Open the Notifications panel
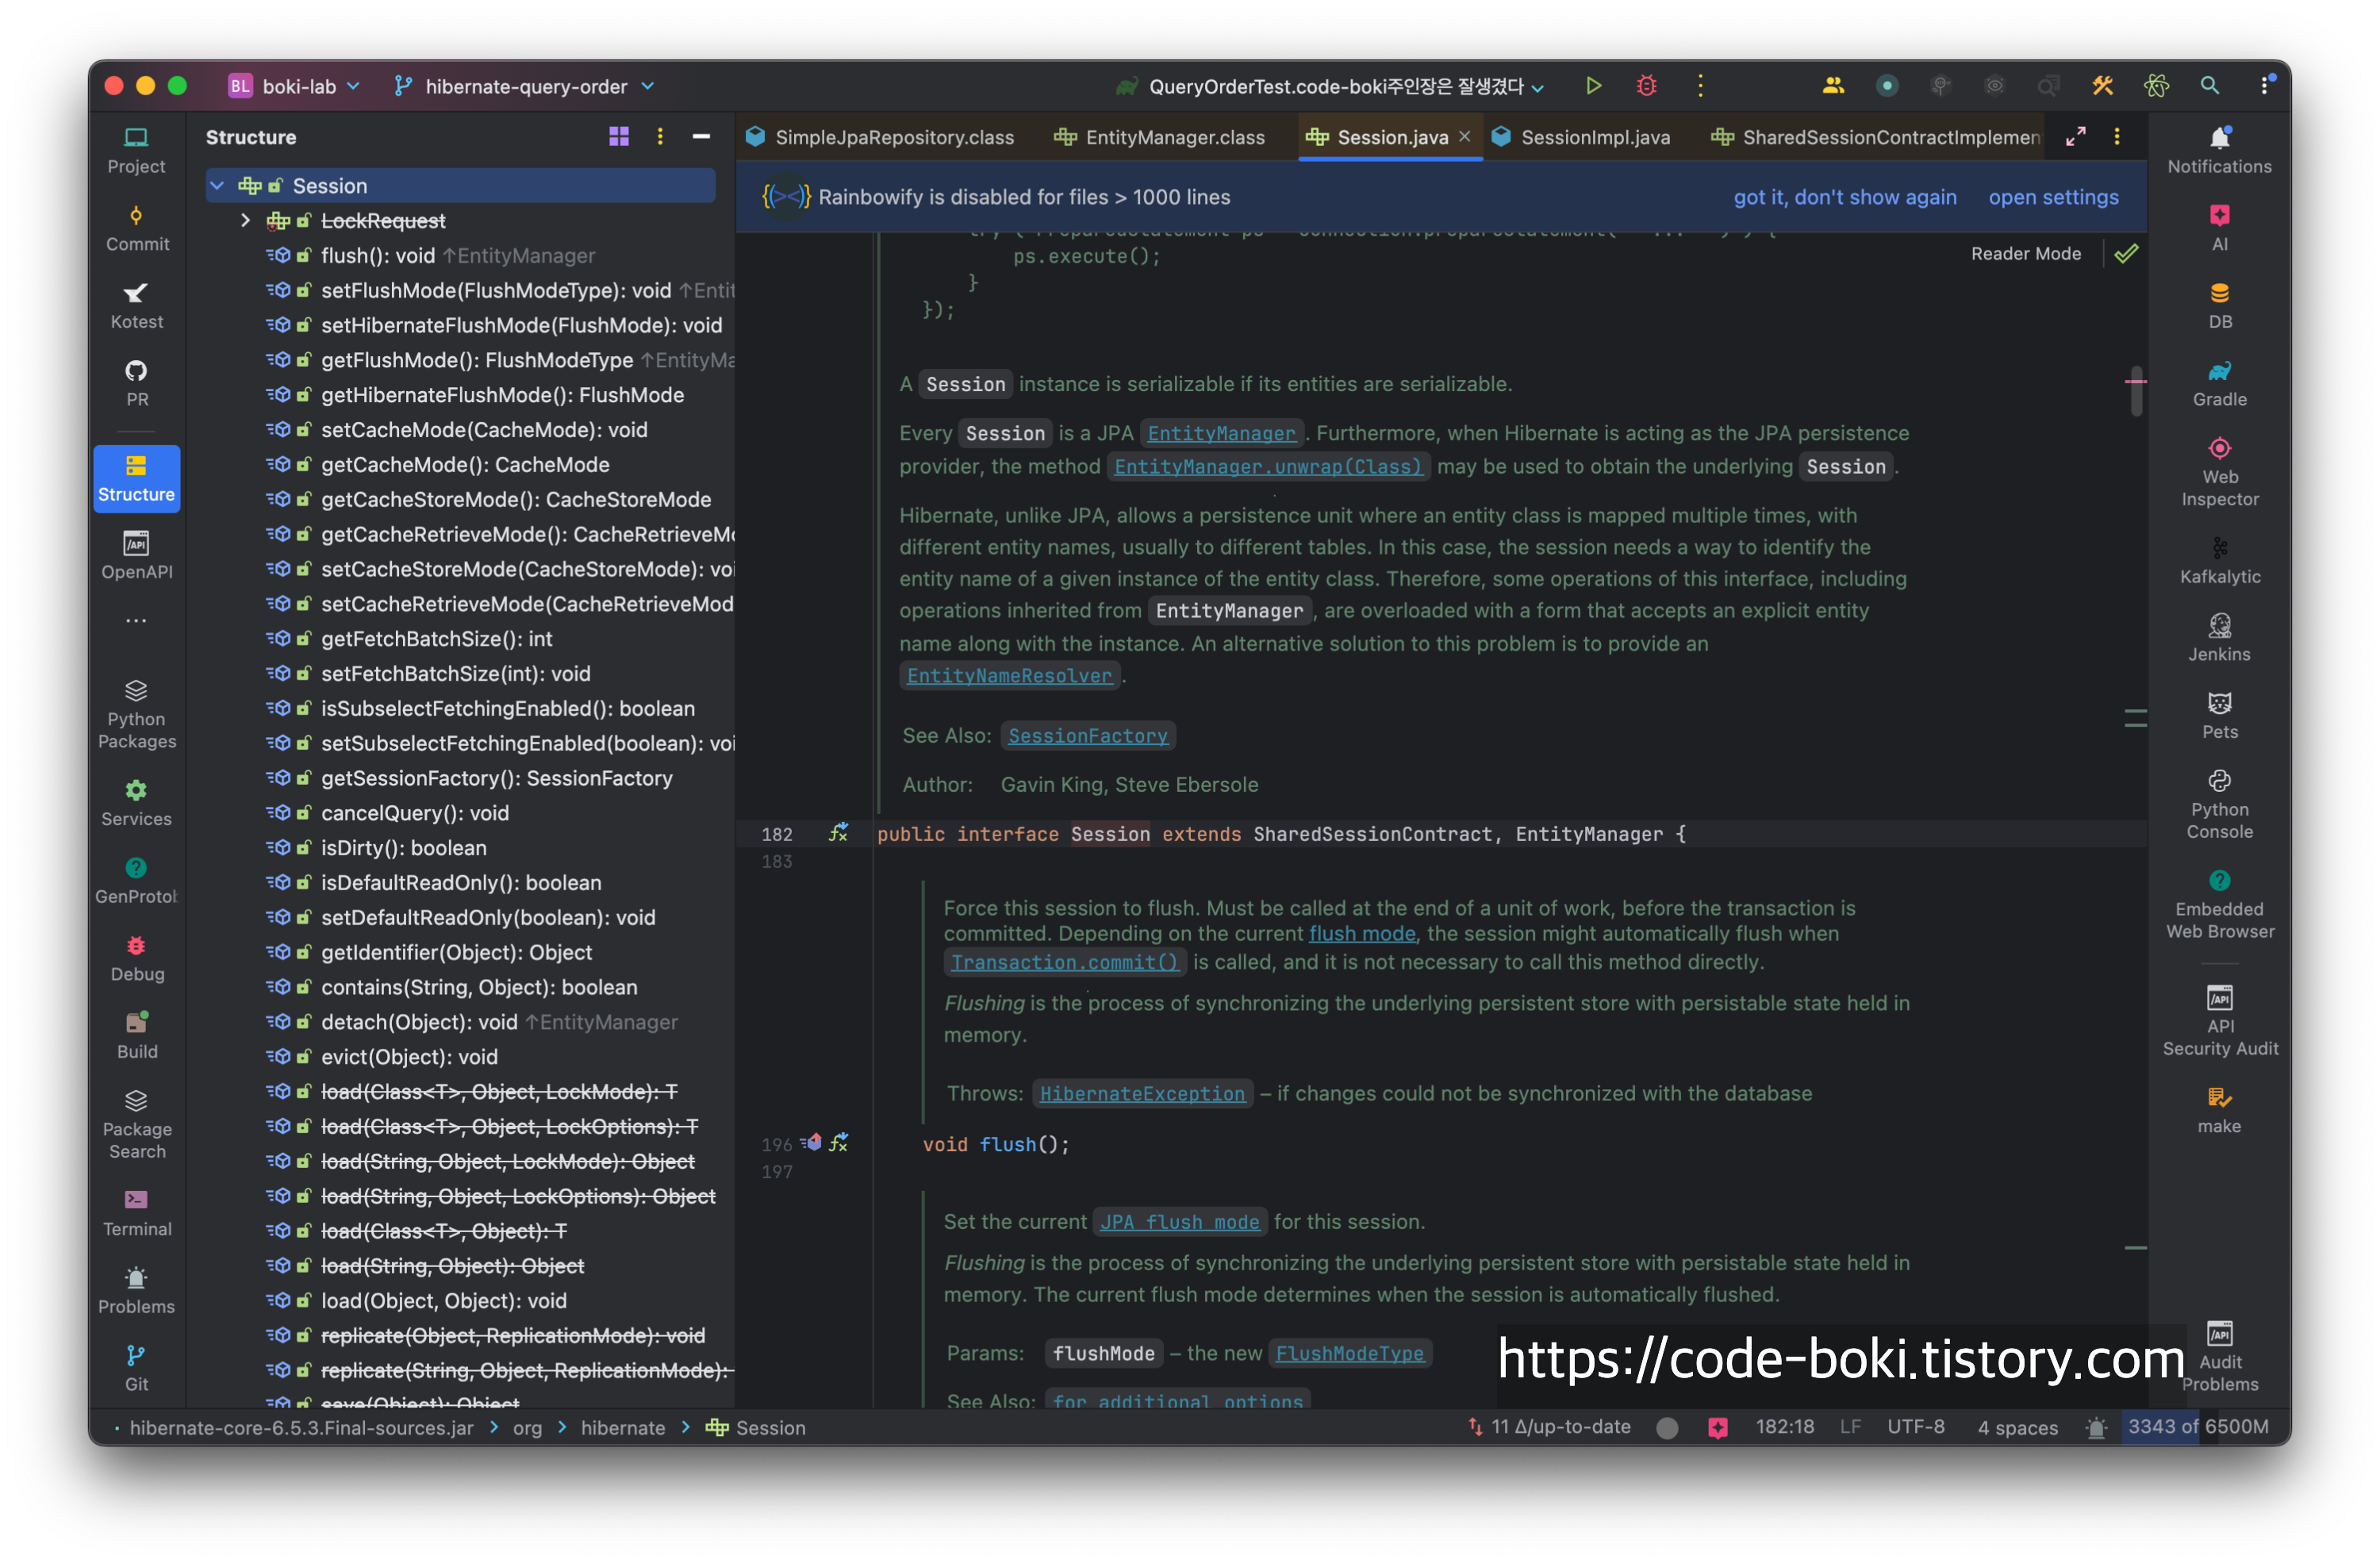Screen dimensions: 2380x1563 2218,150
